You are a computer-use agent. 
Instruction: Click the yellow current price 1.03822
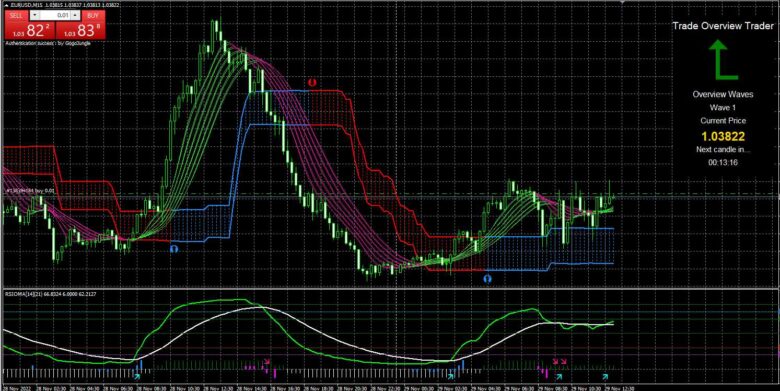[x=723, y=136]
